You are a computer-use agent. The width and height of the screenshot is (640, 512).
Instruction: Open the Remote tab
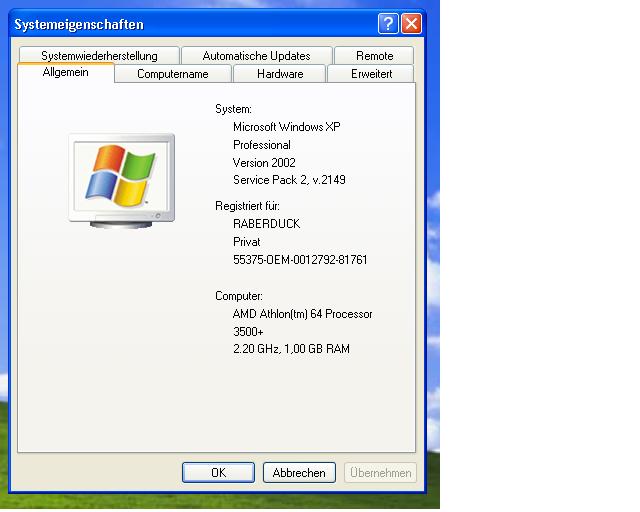pyautogui.click(x=374, y=56)
